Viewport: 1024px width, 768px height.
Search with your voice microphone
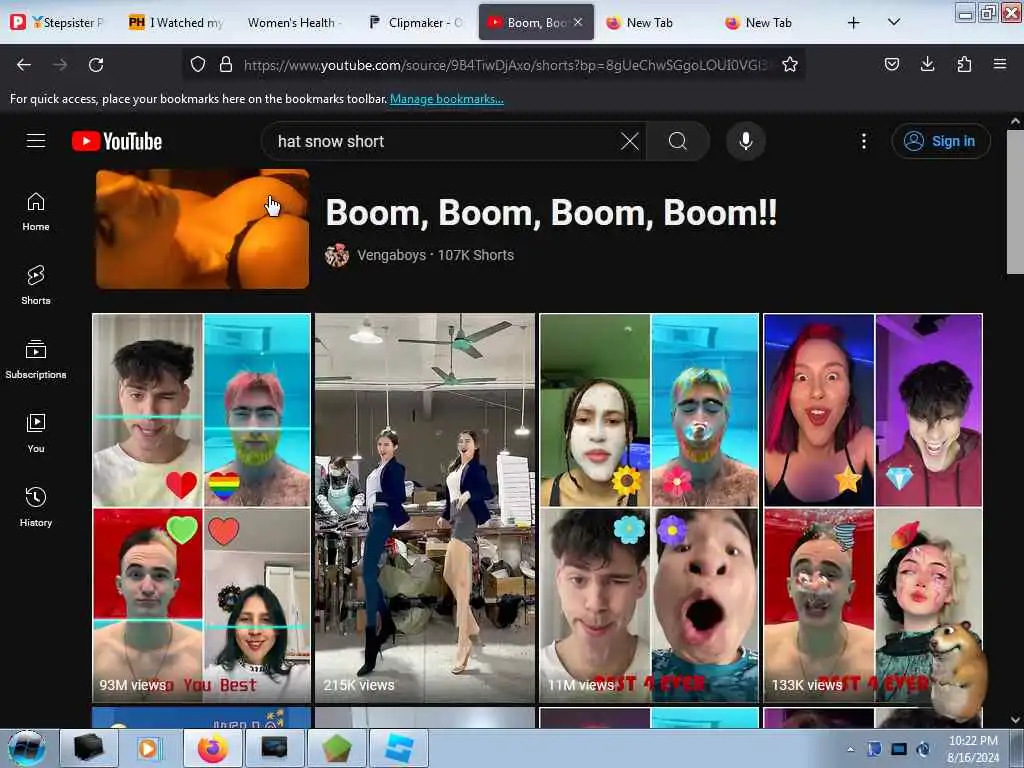click(x=746, y=141)
